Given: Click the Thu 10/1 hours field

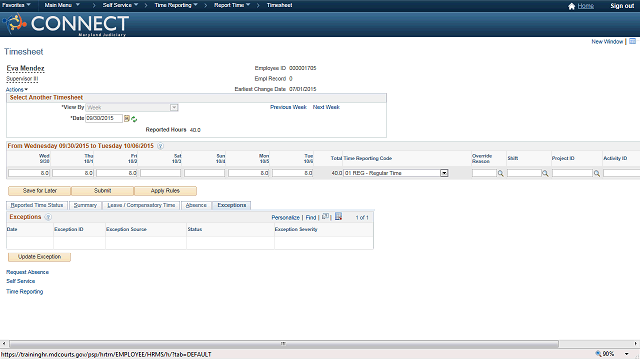Looking at the screenshot, I should click(x=73, y=173).
